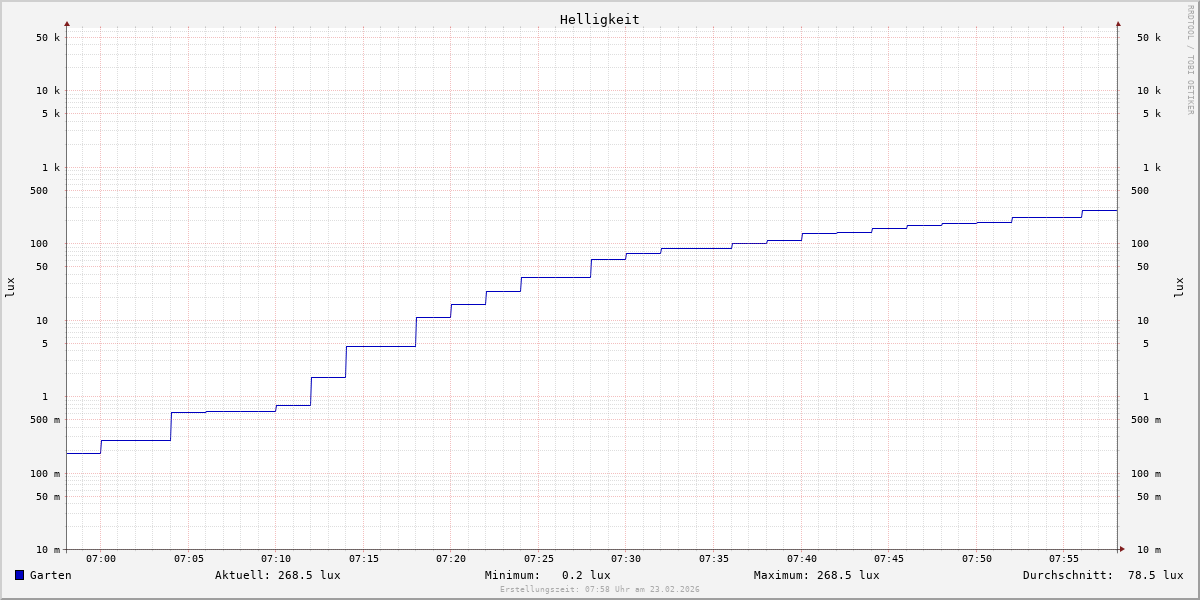Image resolution: width=1200 pixels, height=600 pixels.
Task: Click the Garten legend label
Action: coord(50,575)
